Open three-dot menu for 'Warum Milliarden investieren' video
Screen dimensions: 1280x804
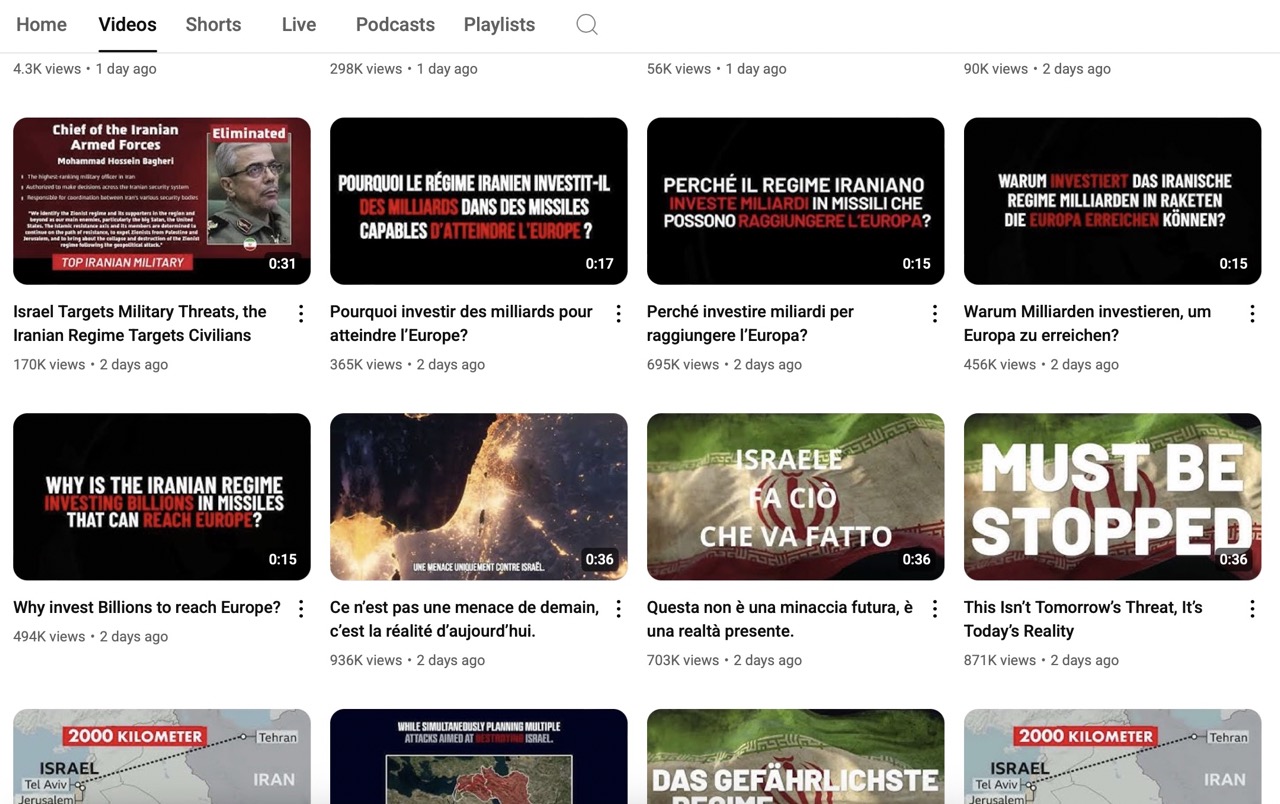pyautogui.click(x=1252, y=314)
